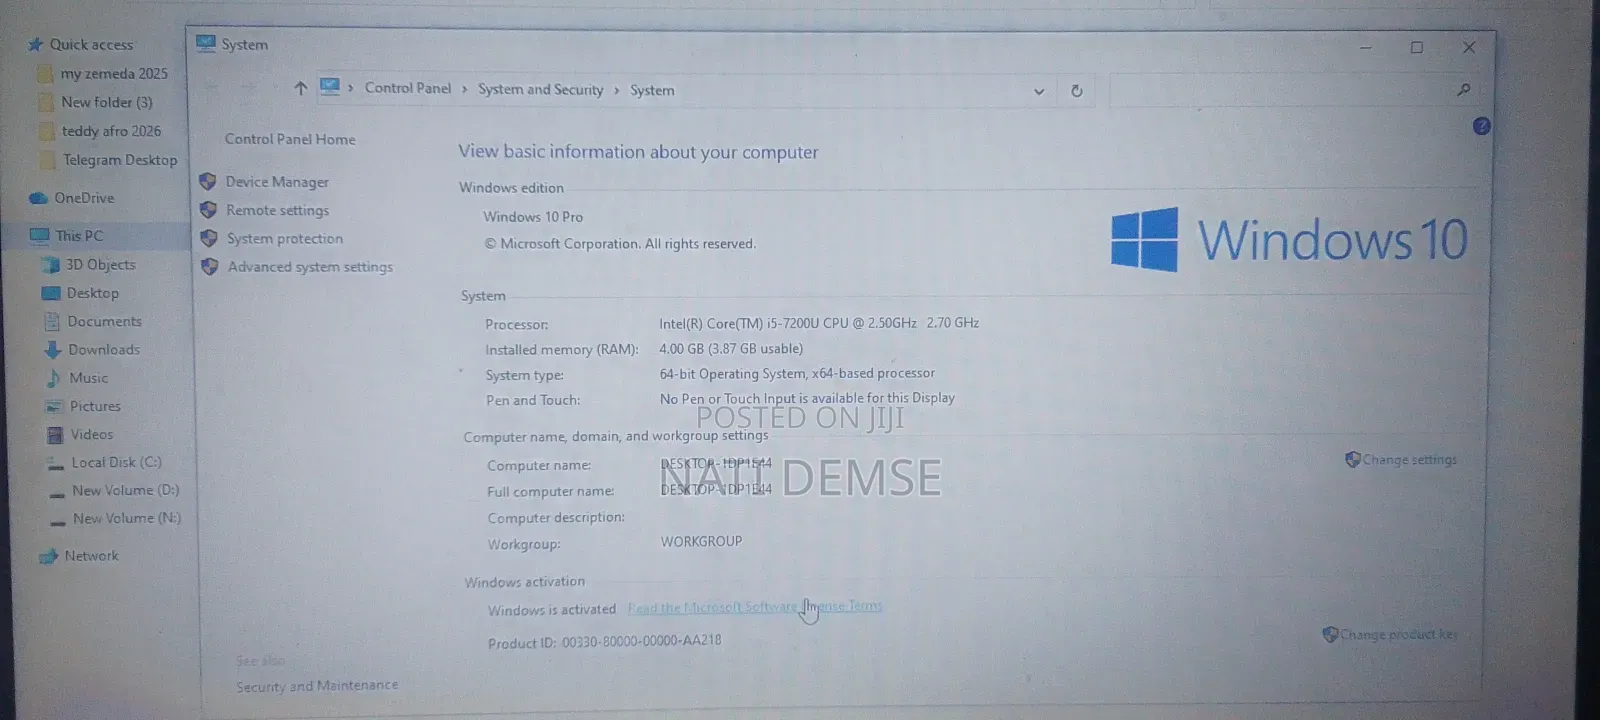1600x720 pixels.
Task: Go to Control Panel Home
Action: (290, 139)
